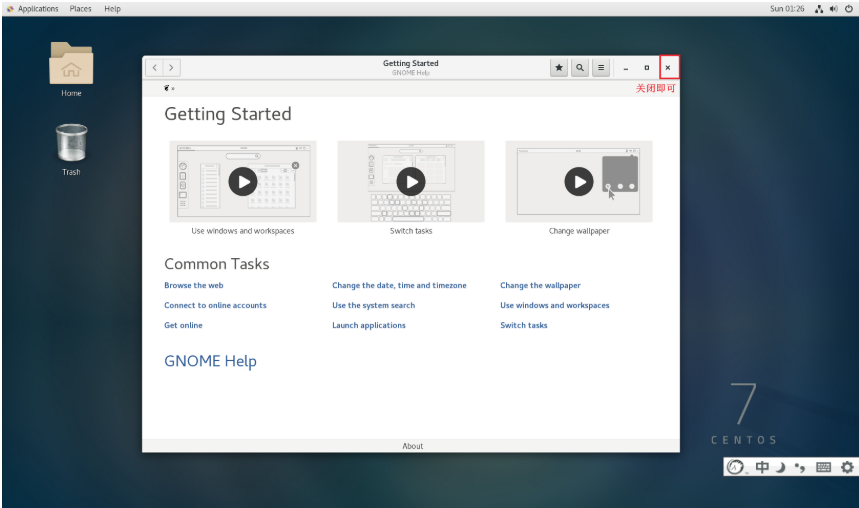Click the power icon in top bar

(x=849, y=9)
